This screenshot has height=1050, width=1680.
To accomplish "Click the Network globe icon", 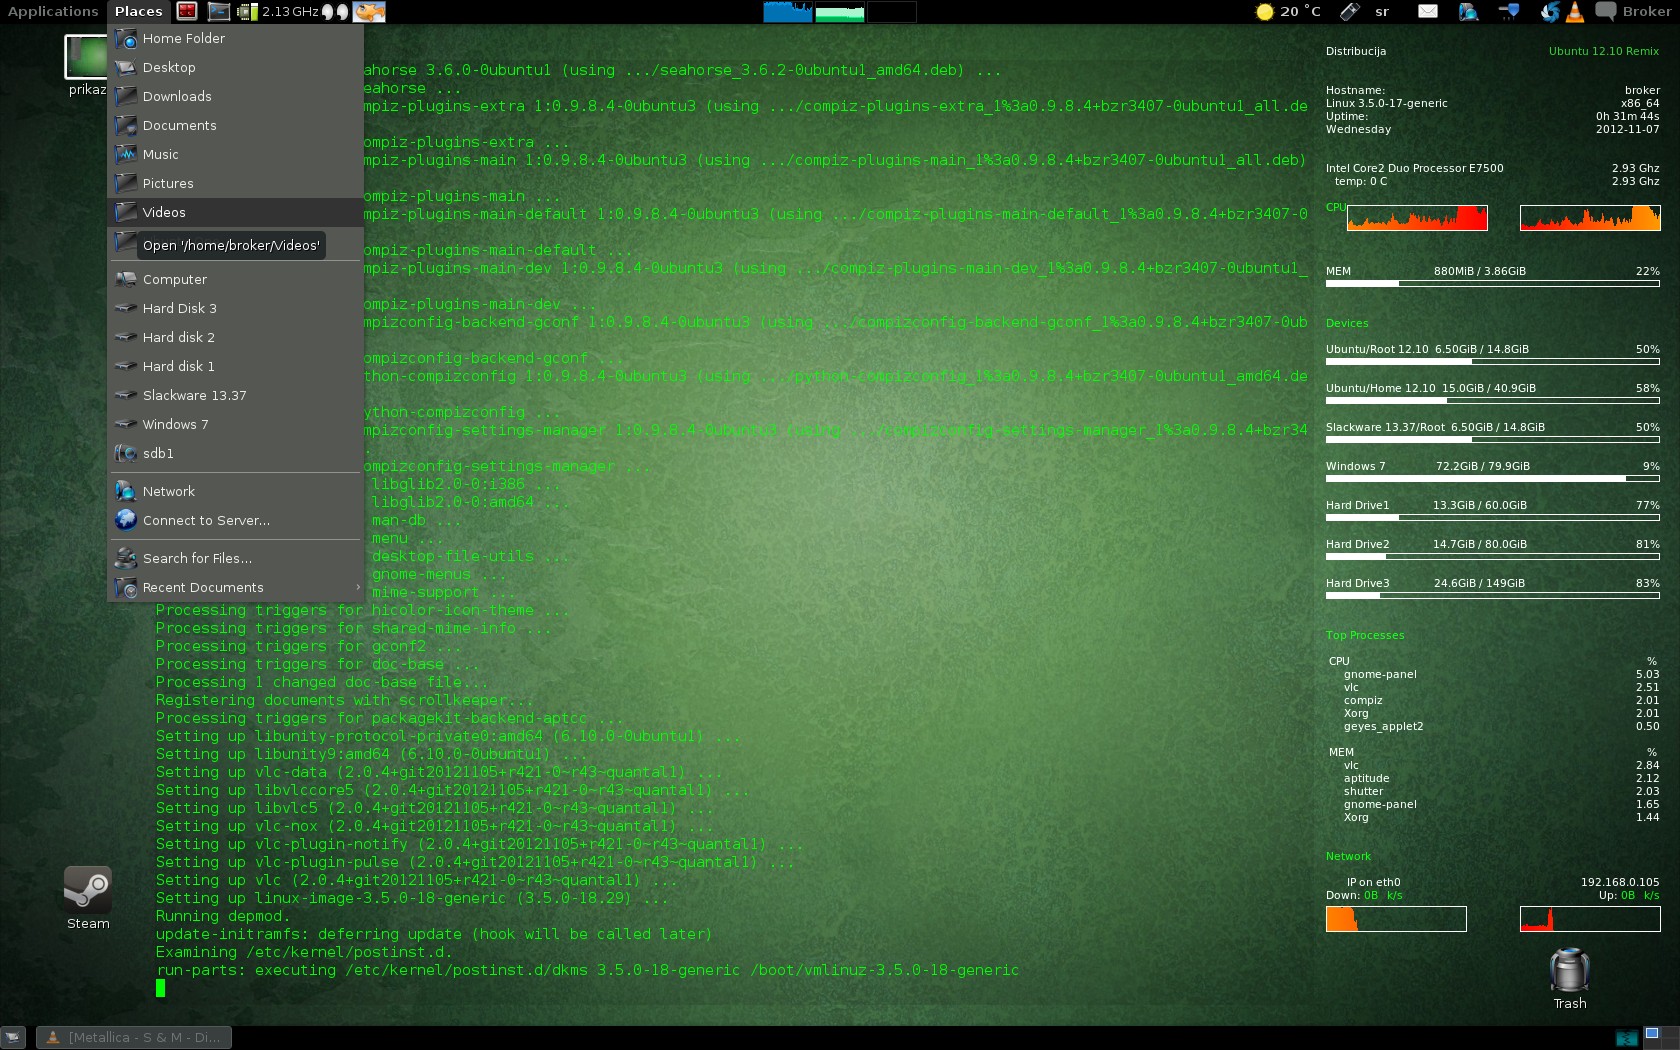I will click(x=126, y=491).
